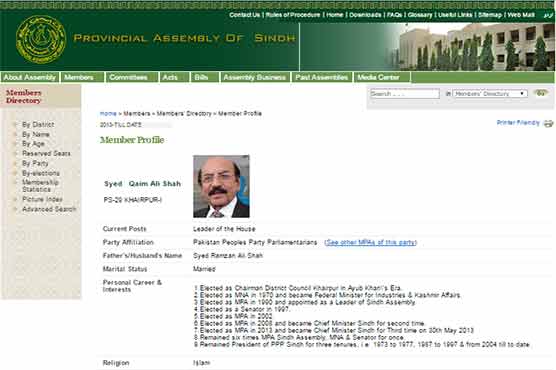The image size is (556, 370).
Task: Click the Provincial Assembly of Sindh banner title
Action: pyautogui.click(x=184, y=38)
